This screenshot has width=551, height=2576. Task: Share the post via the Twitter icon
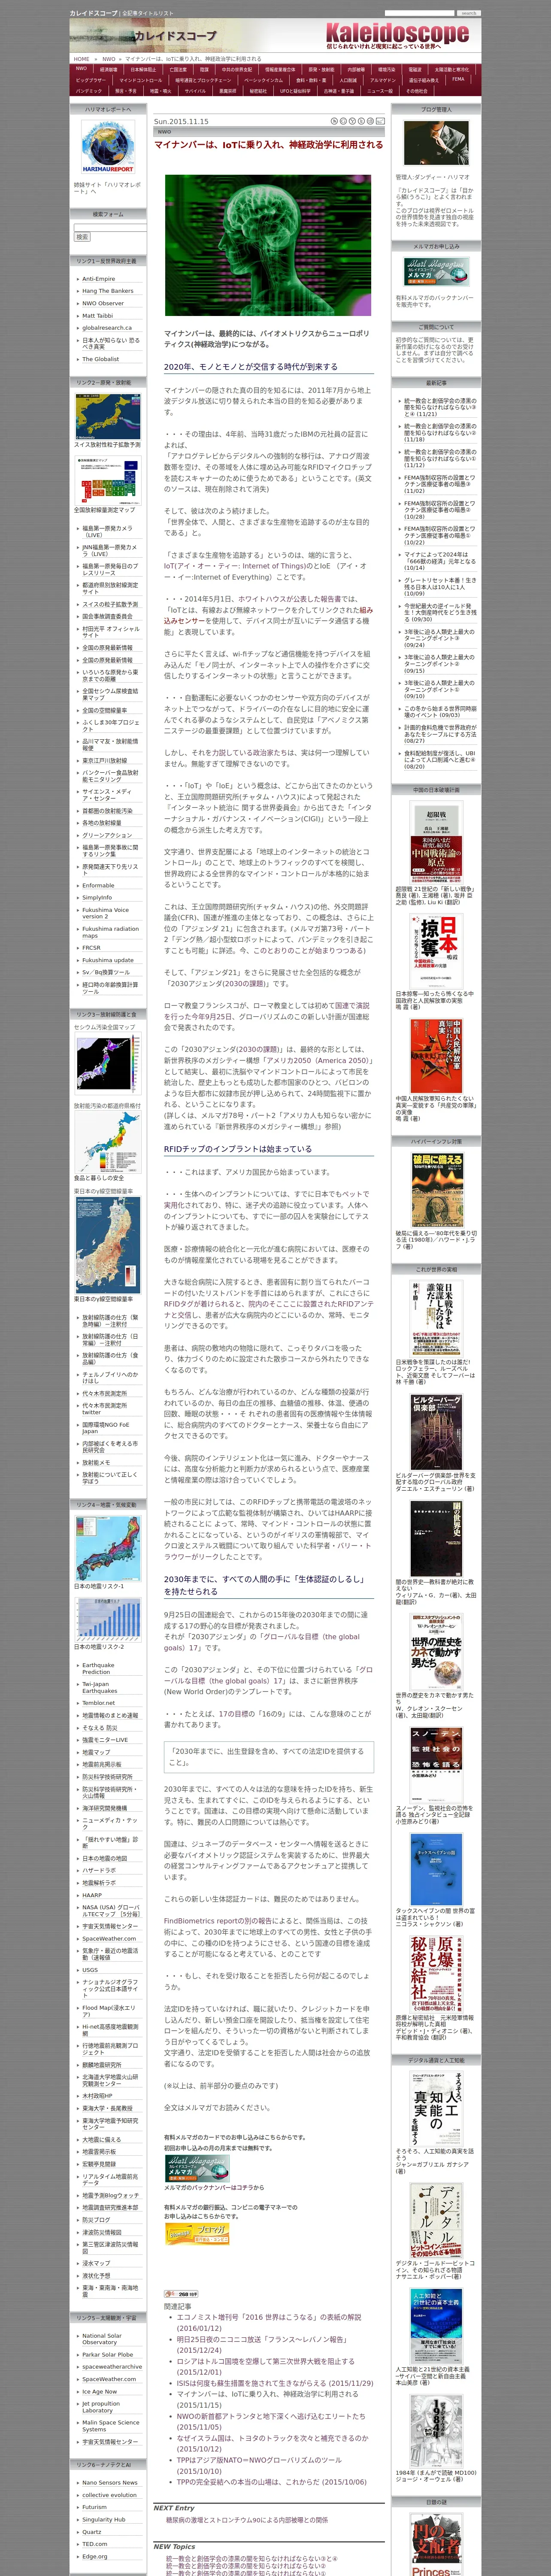(361, 121)
